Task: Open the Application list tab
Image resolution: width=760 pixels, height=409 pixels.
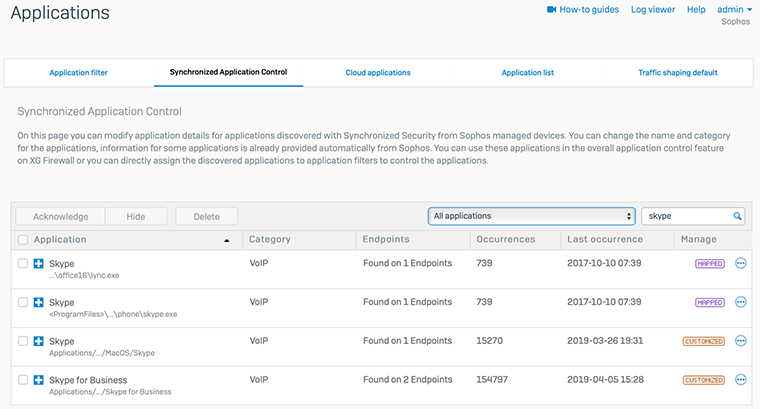Action: coord(528,73)
